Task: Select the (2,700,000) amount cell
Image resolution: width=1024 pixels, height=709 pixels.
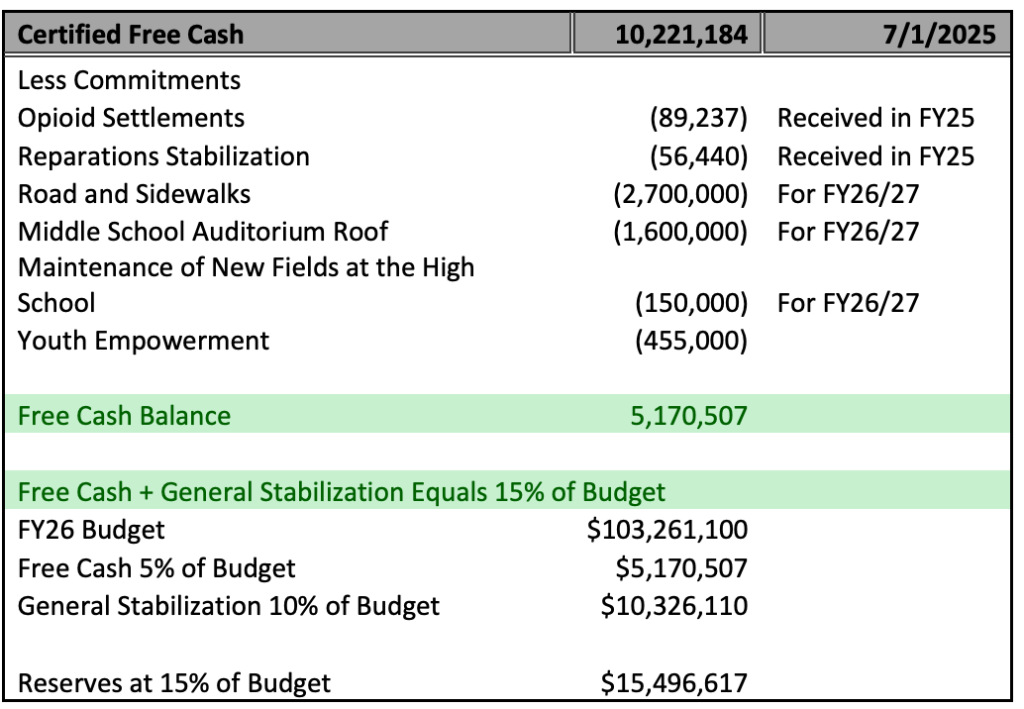Action: pyautogui.click(x=682, y=194)
